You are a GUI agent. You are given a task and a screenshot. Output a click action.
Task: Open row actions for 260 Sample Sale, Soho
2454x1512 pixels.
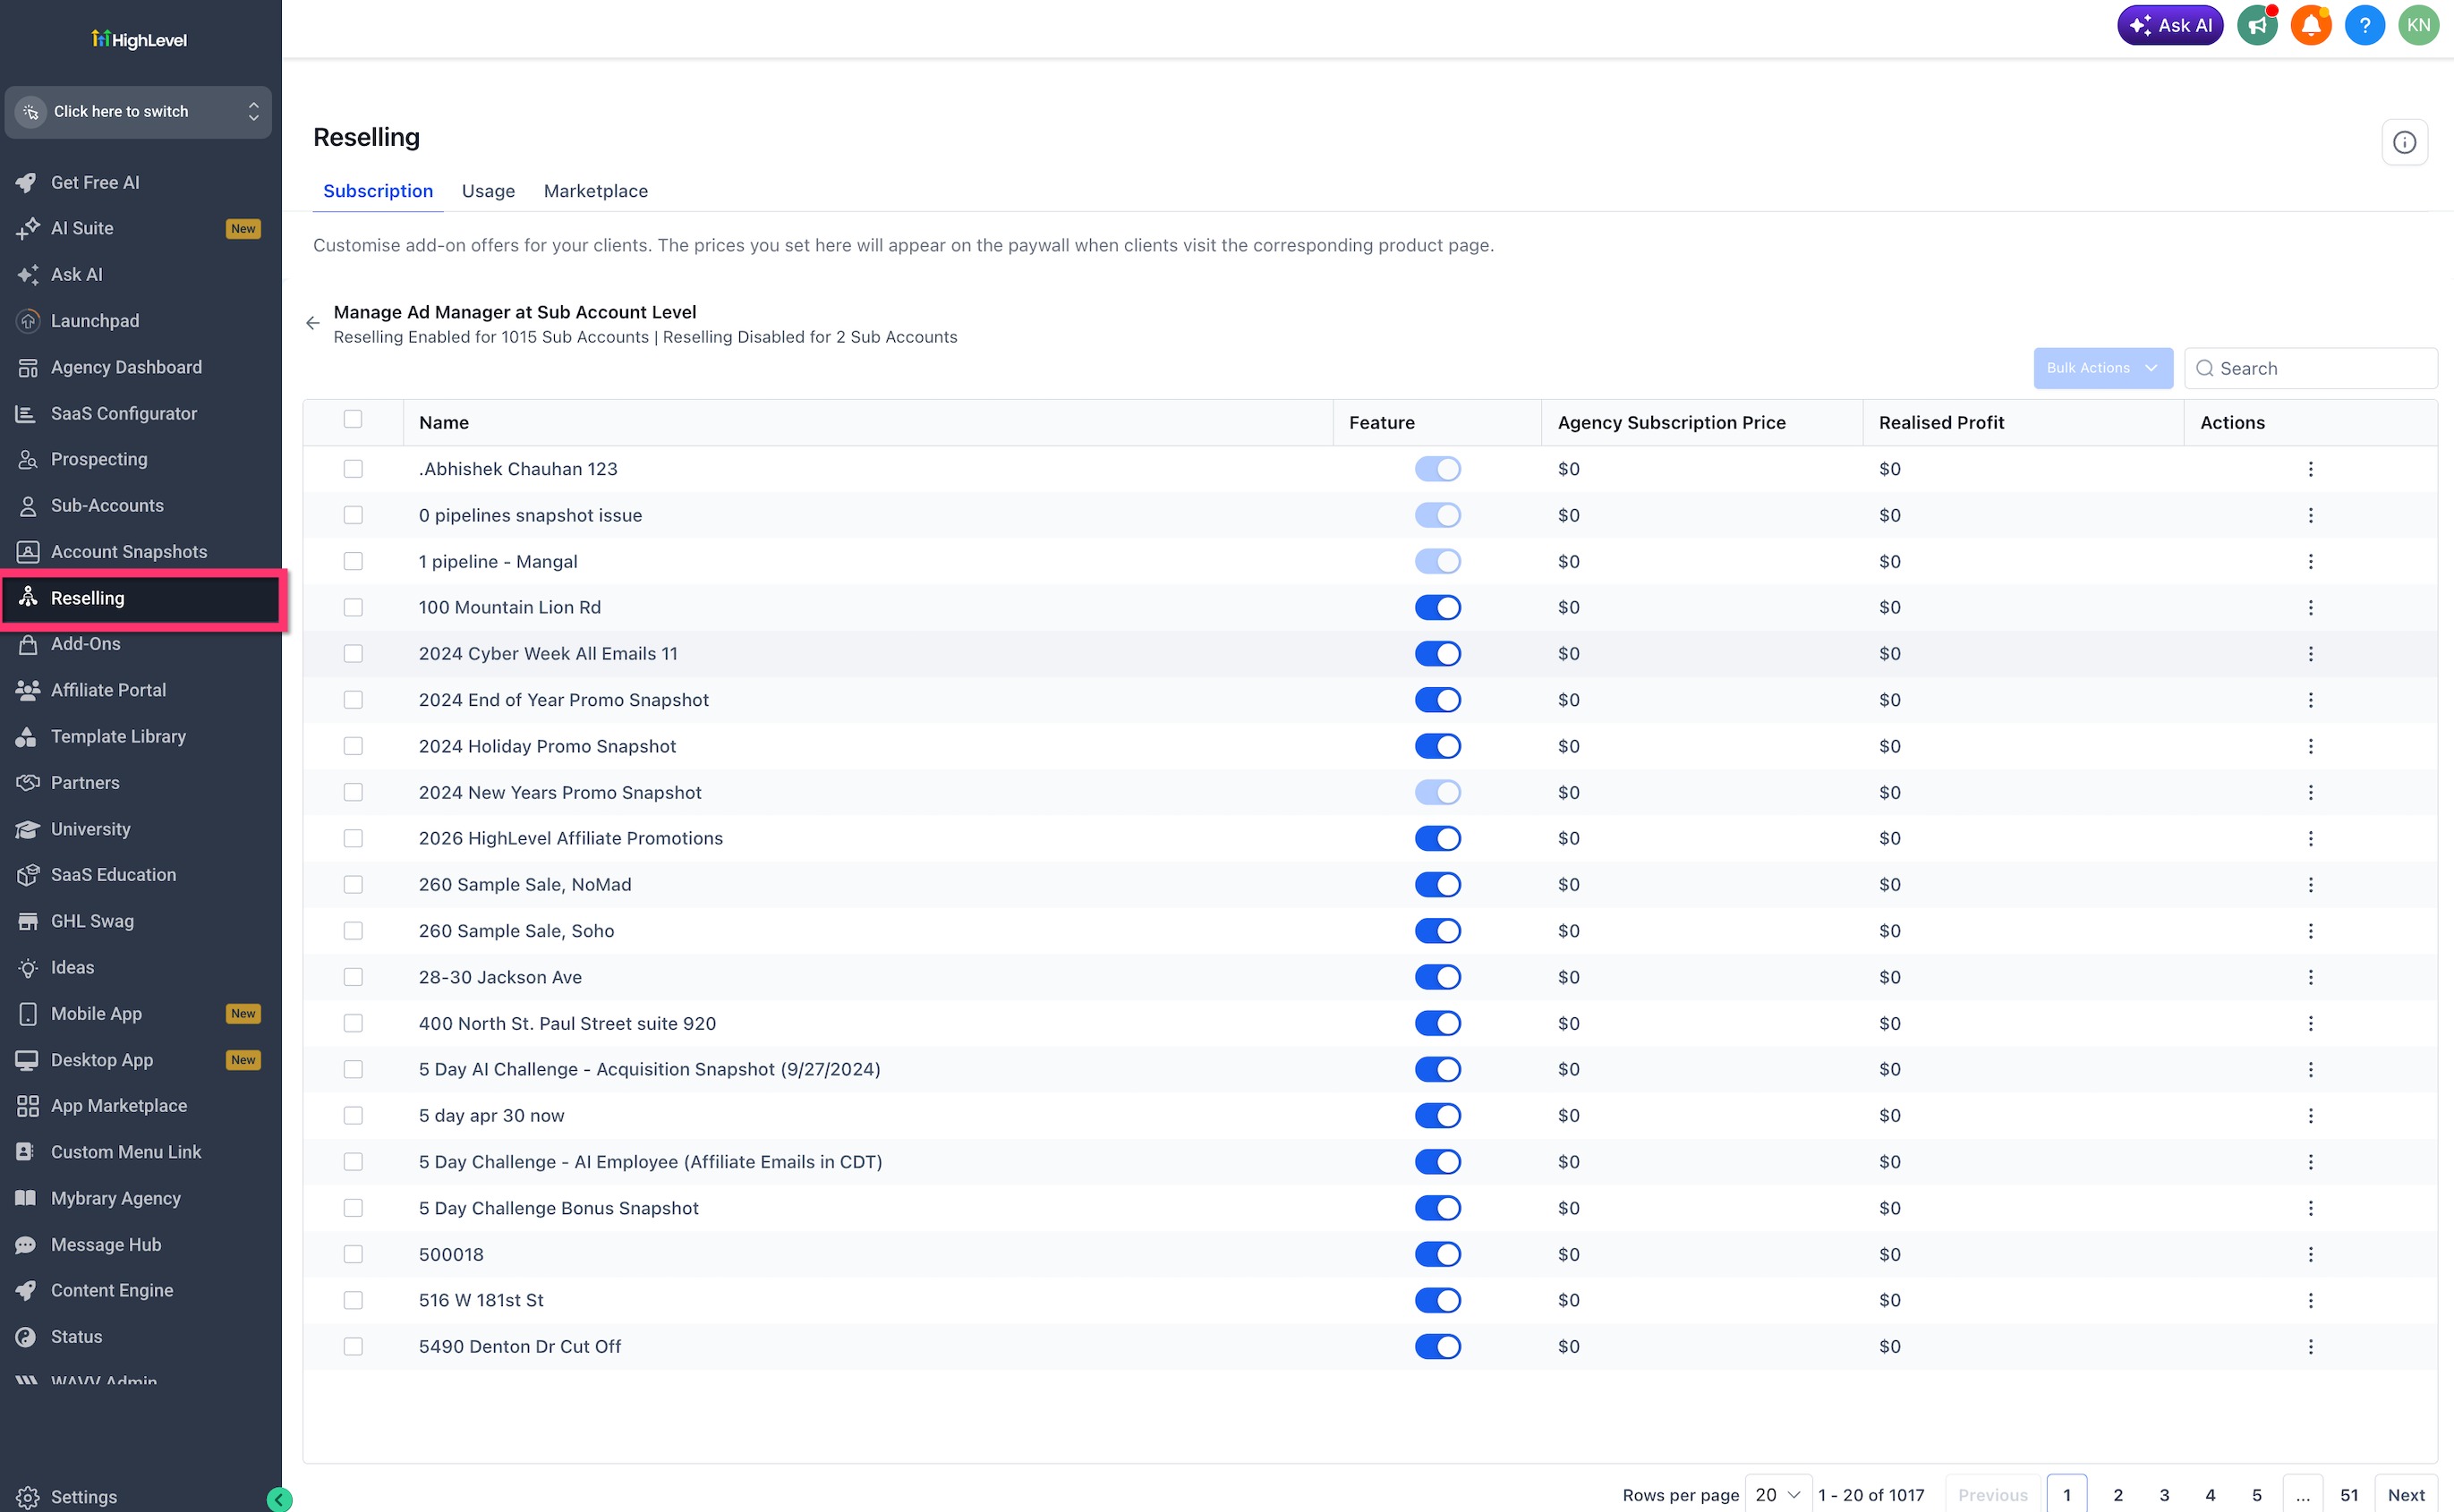pos(2310,931)
